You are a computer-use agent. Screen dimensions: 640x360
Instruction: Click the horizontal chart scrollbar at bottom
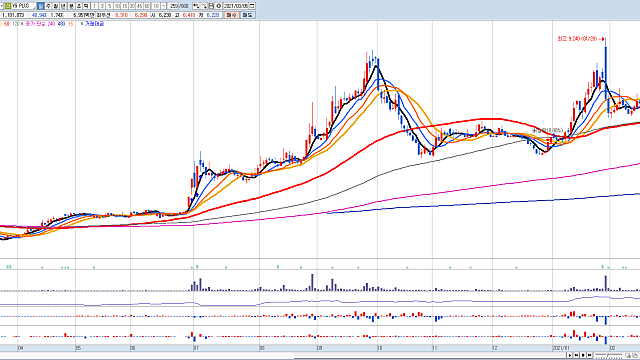(x=283, y=356)
